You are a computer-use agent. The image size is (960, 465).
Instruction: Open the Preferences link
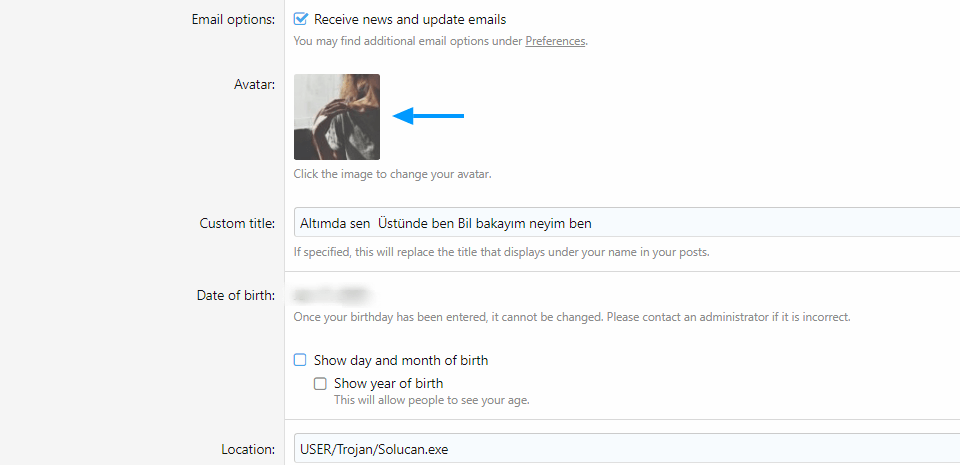(555, 42)
